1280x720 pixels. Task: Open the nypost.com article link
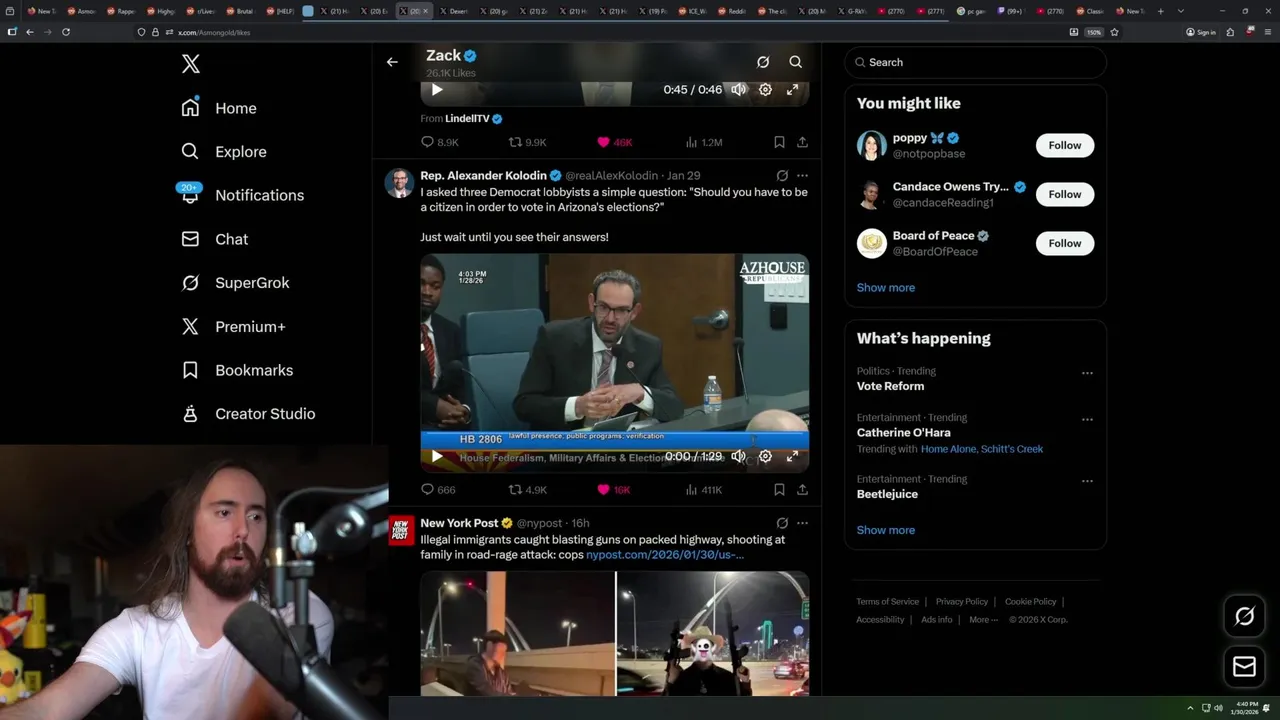click(665, 555)
